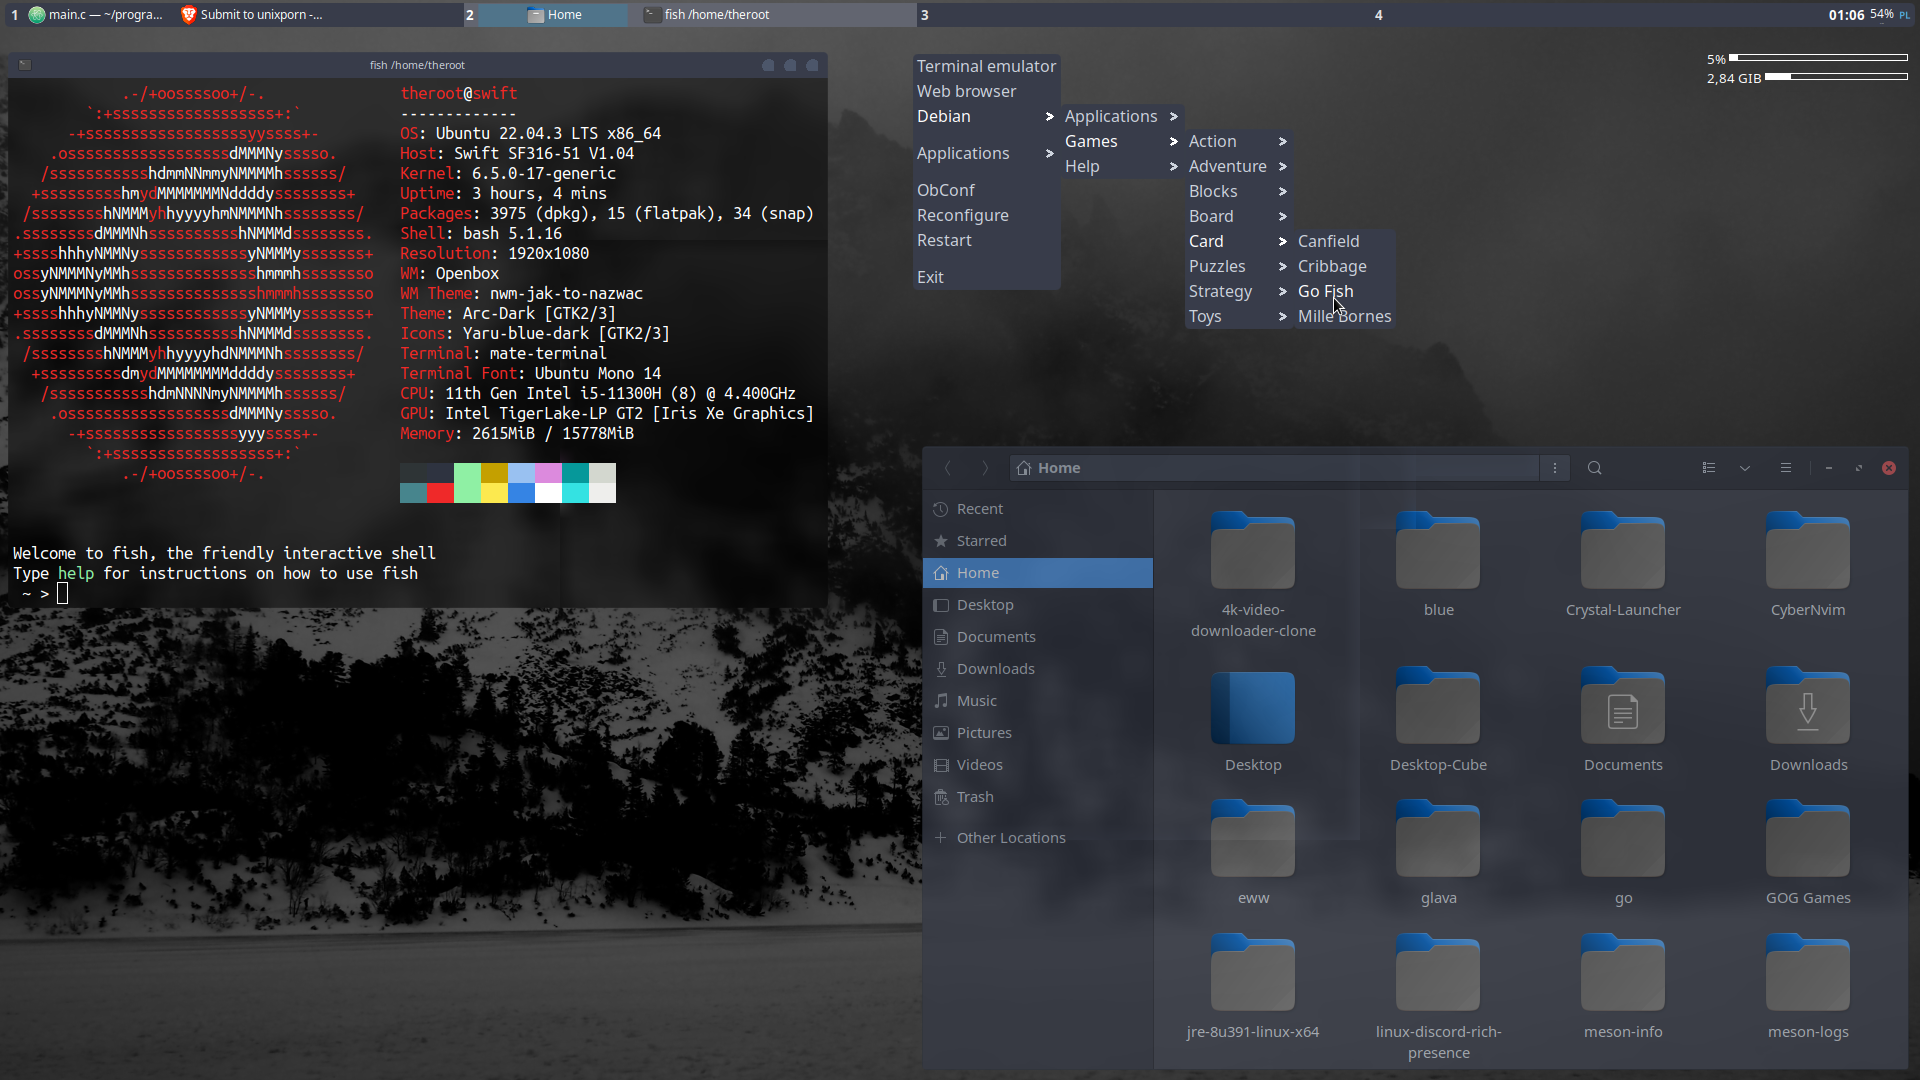Select Downloads in the sidebar

coord(1038,669)
